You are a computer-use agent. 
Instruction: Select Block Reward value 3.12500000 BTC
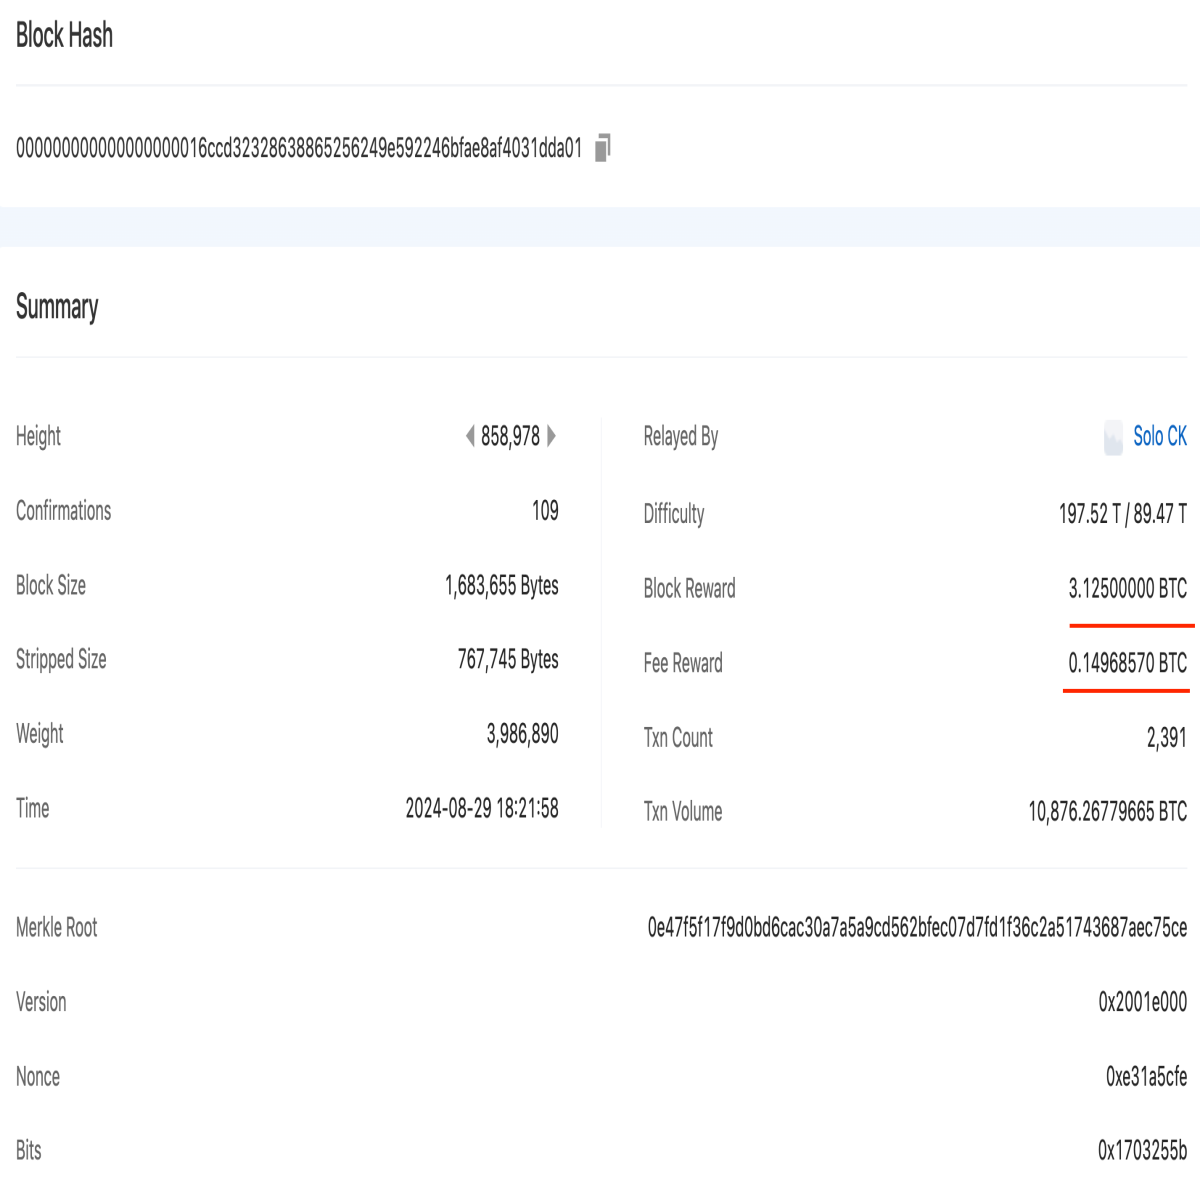(x=1128, y=588)
